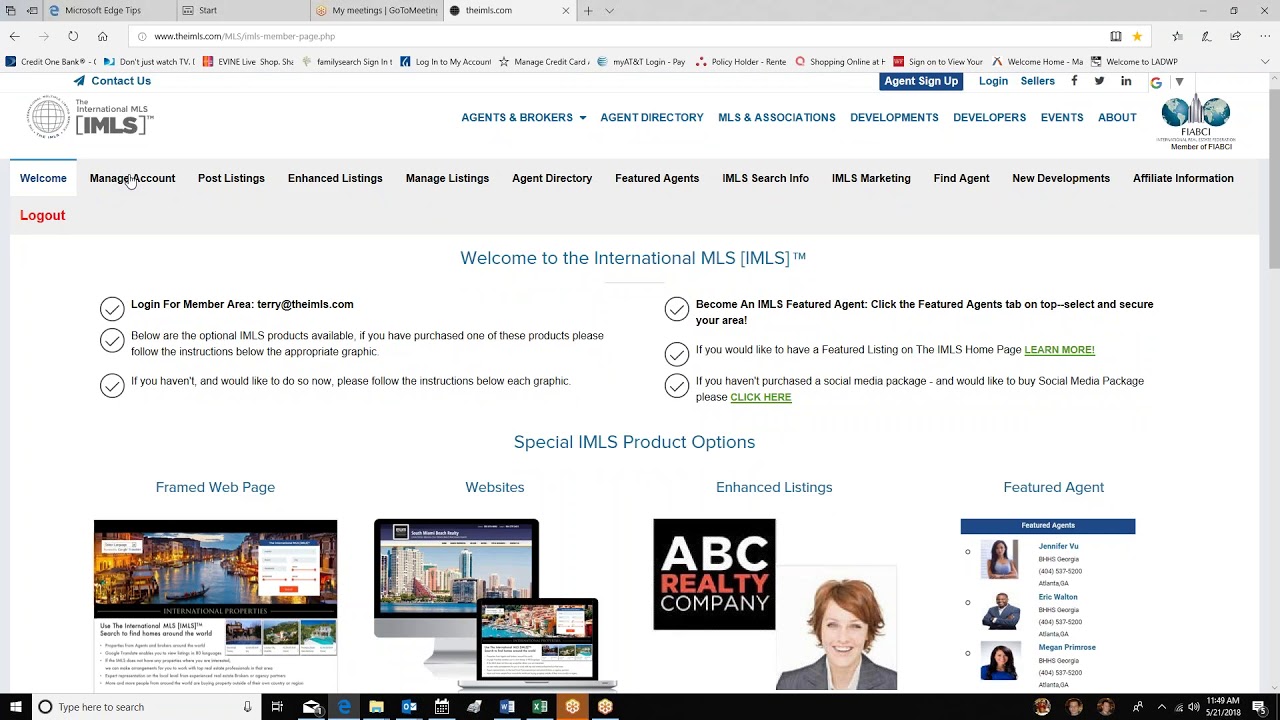Click the favorites star in address bar
Image resolution: width=1280 pixels, height=720 pixels.
point(1137,36)
